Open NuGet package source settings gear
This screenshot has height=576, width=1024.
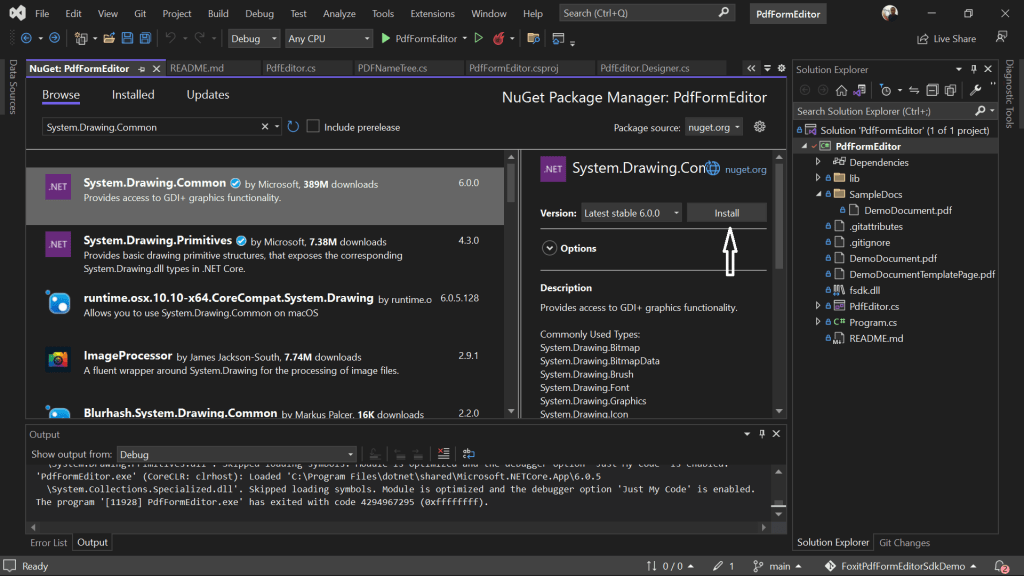759,127
